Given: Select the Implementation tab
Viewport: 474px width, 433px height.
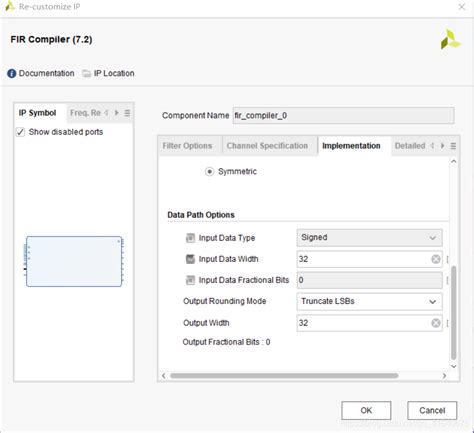Looking at the screenshot, I should (351, 146).
